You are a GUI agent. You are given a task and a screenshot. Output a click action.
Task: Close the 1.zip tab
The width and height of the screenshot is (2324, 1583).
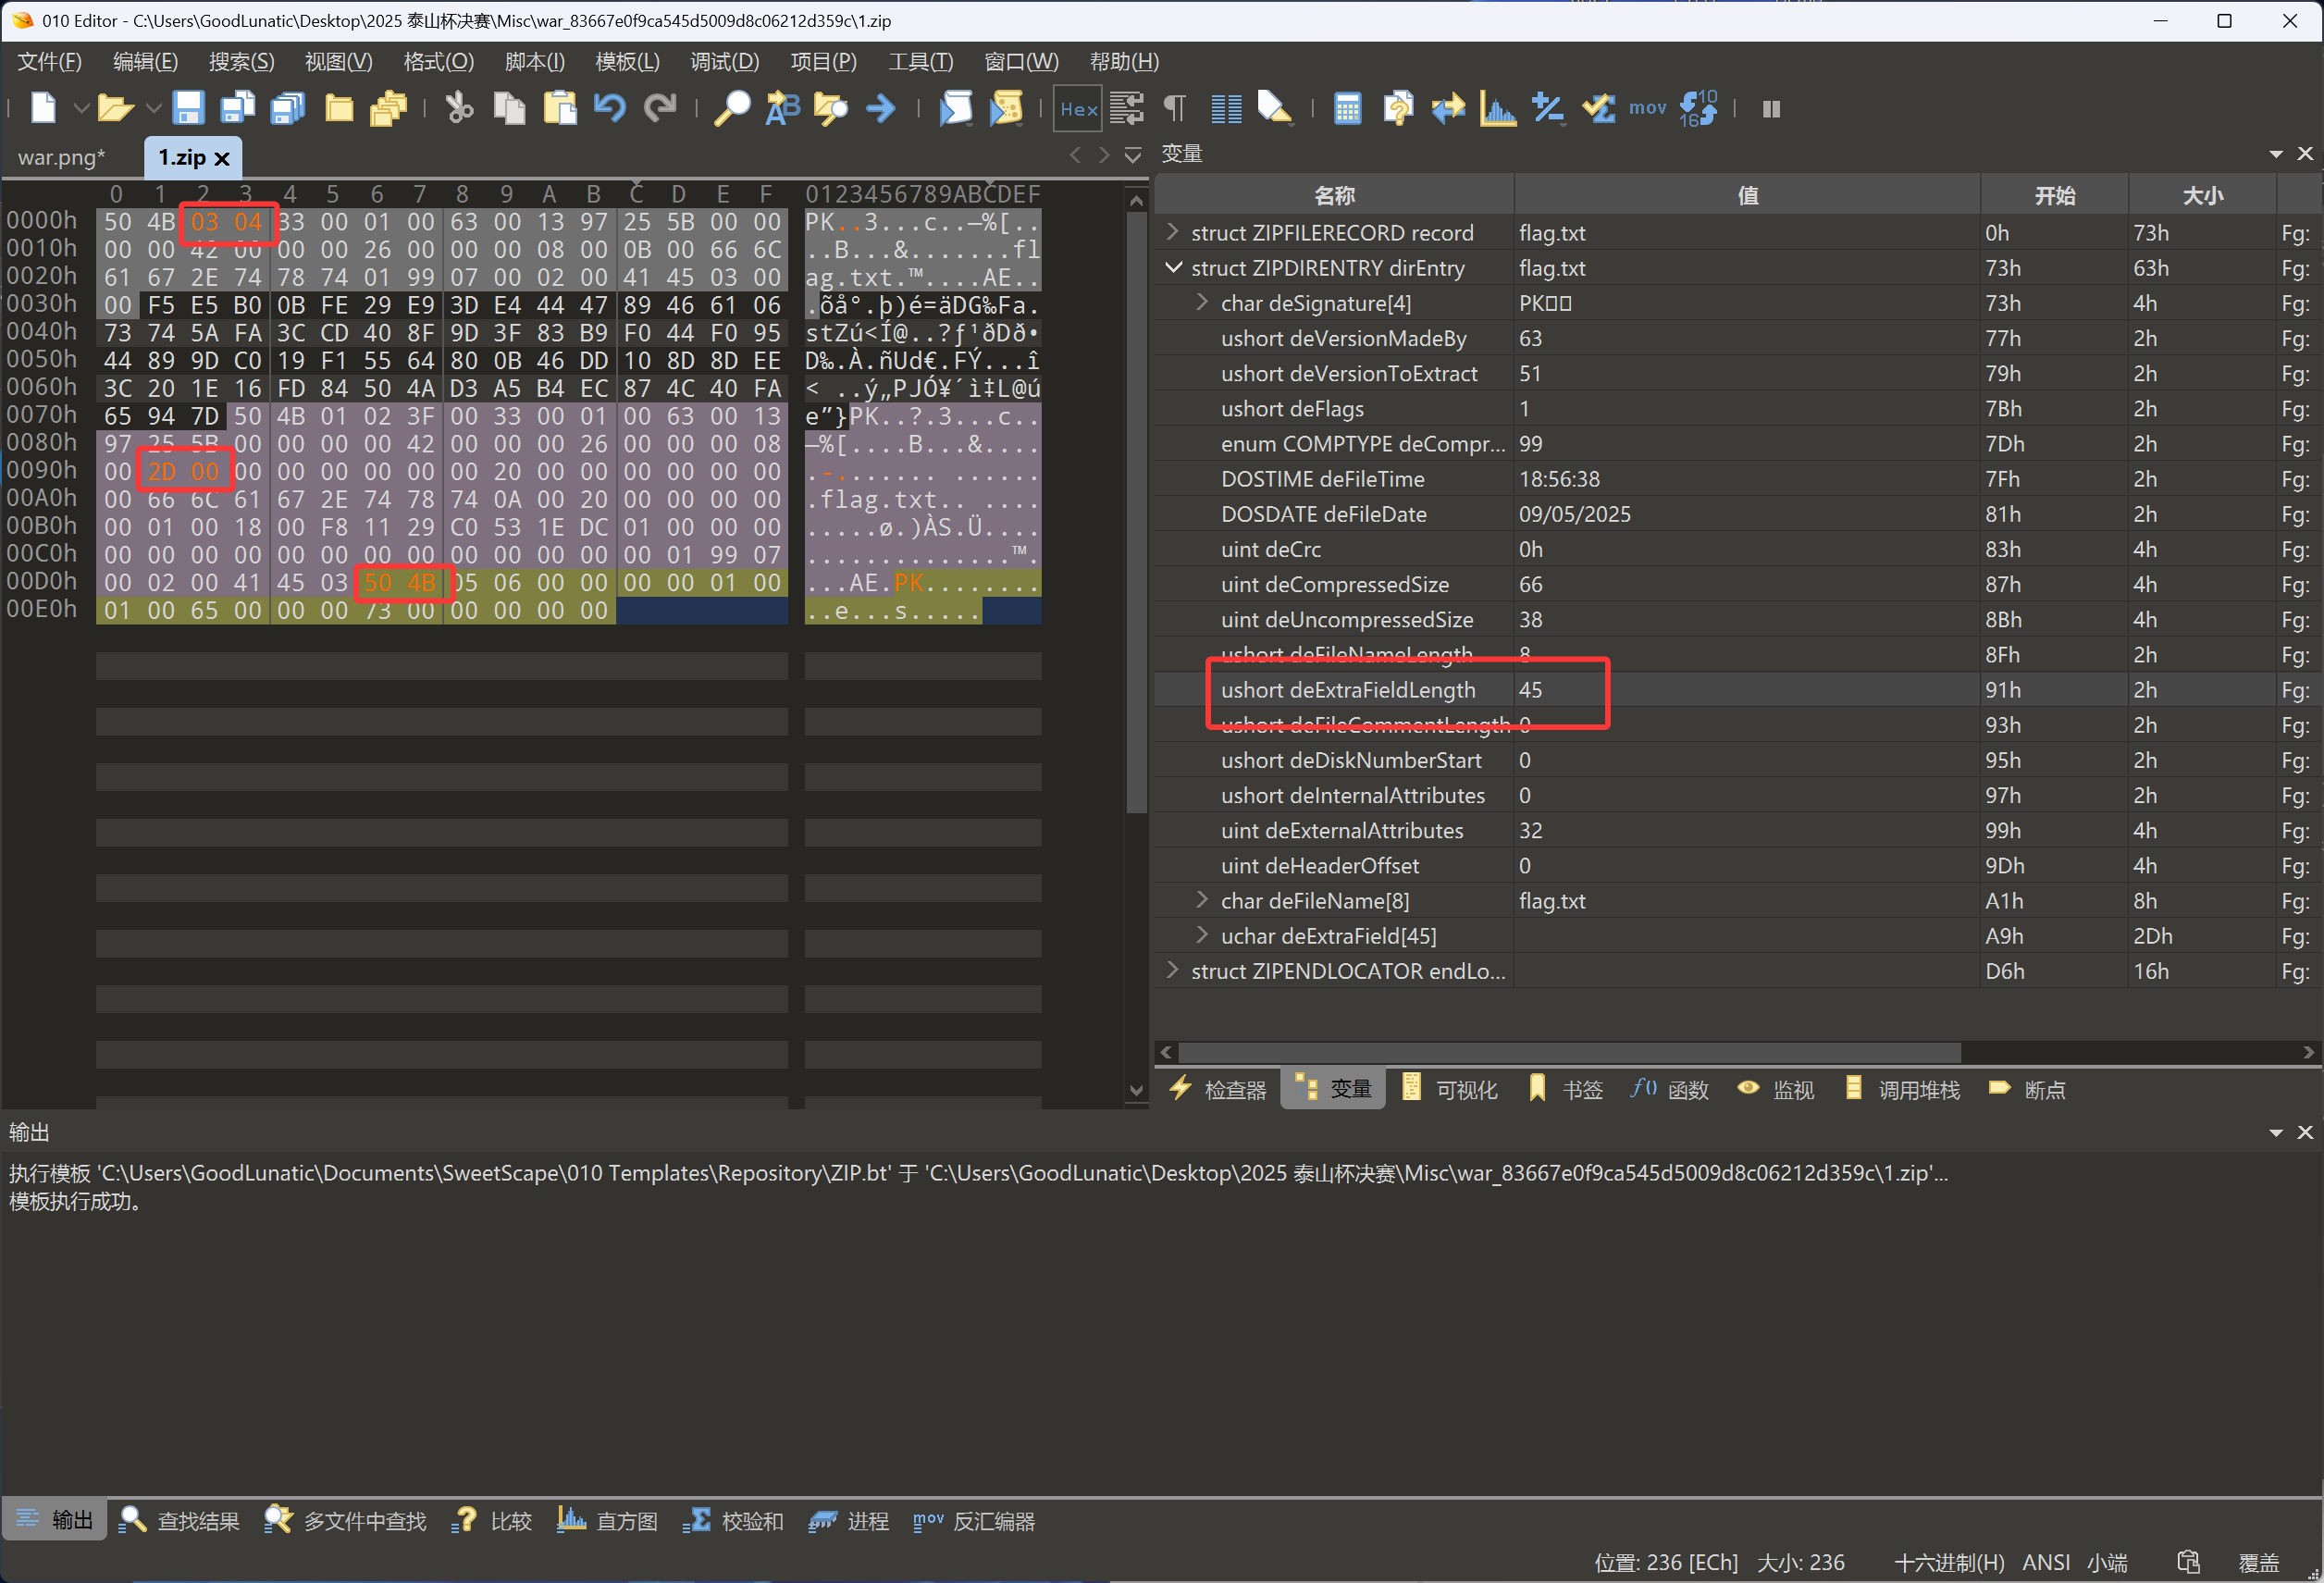pyautogui.click(x=222, y=158)
